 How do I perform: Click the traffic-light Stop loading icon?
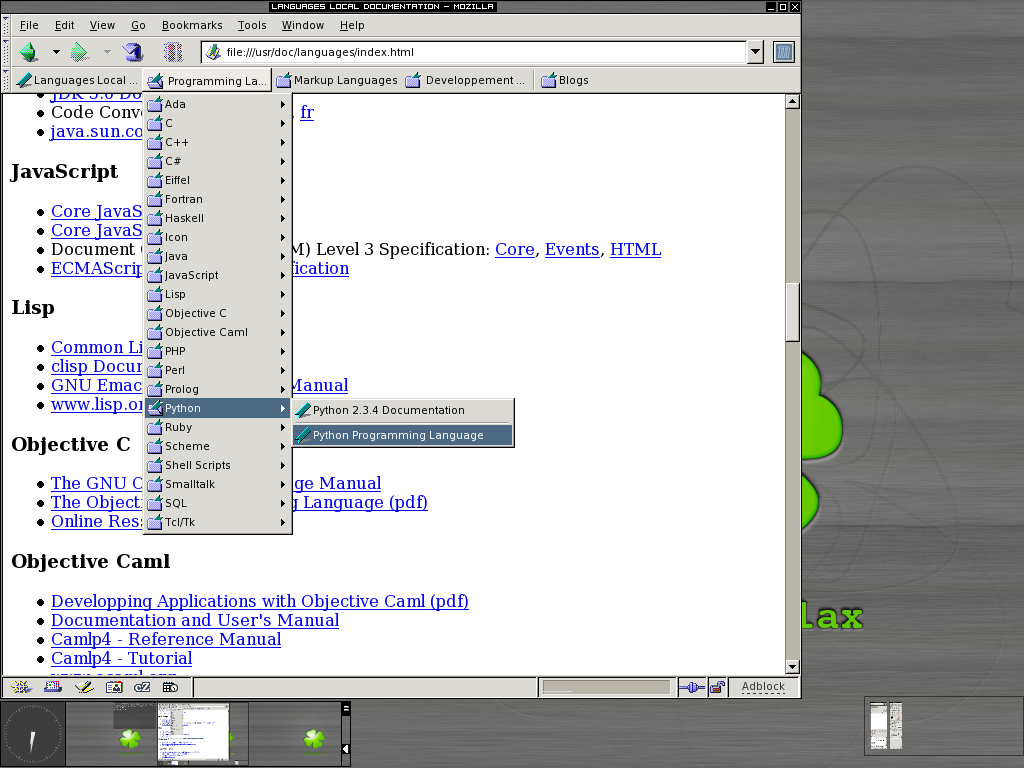click(173, 52)
